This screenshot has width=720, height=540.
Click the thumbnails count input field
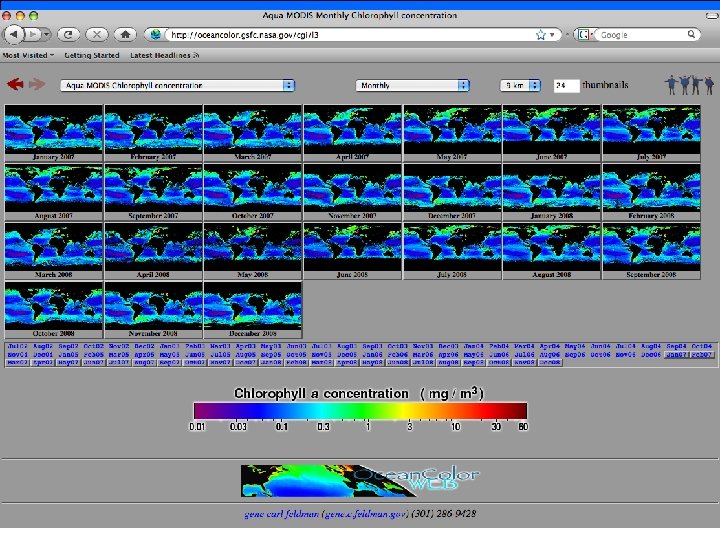pyautogui.click(x=566, y=85)
